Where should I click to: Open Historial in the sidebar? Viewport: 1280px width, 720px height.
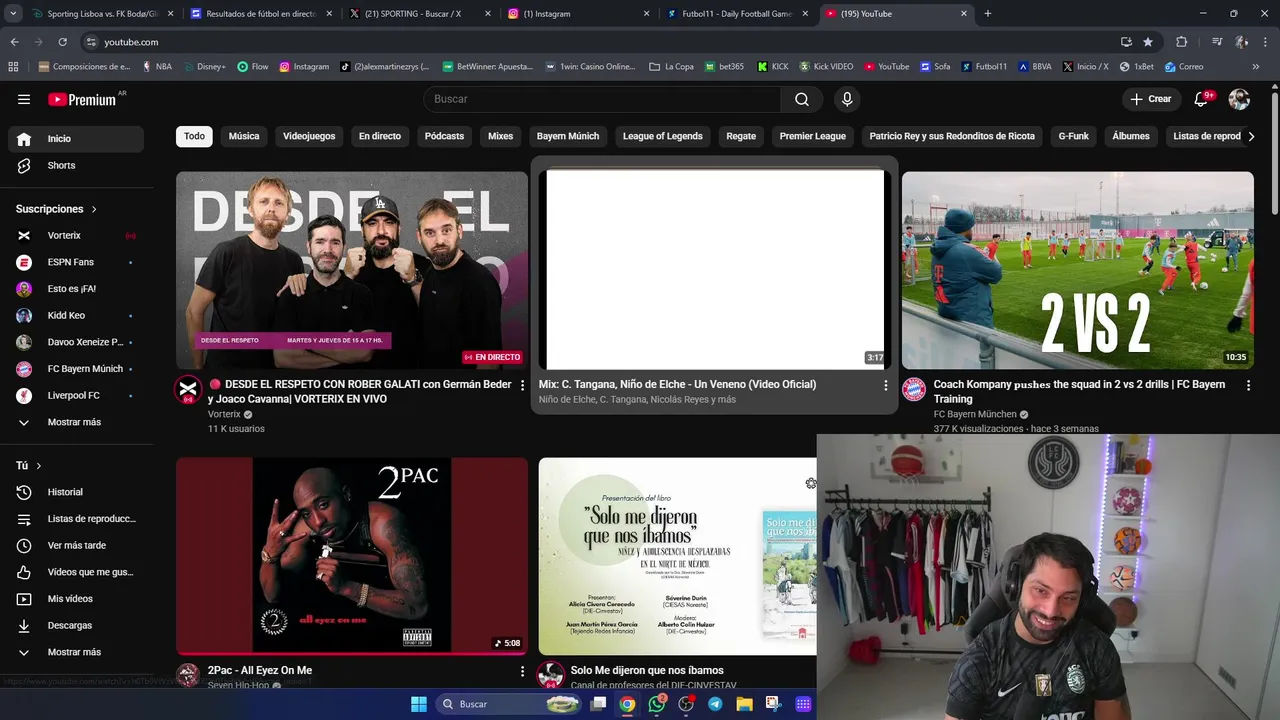click(76, 492)
